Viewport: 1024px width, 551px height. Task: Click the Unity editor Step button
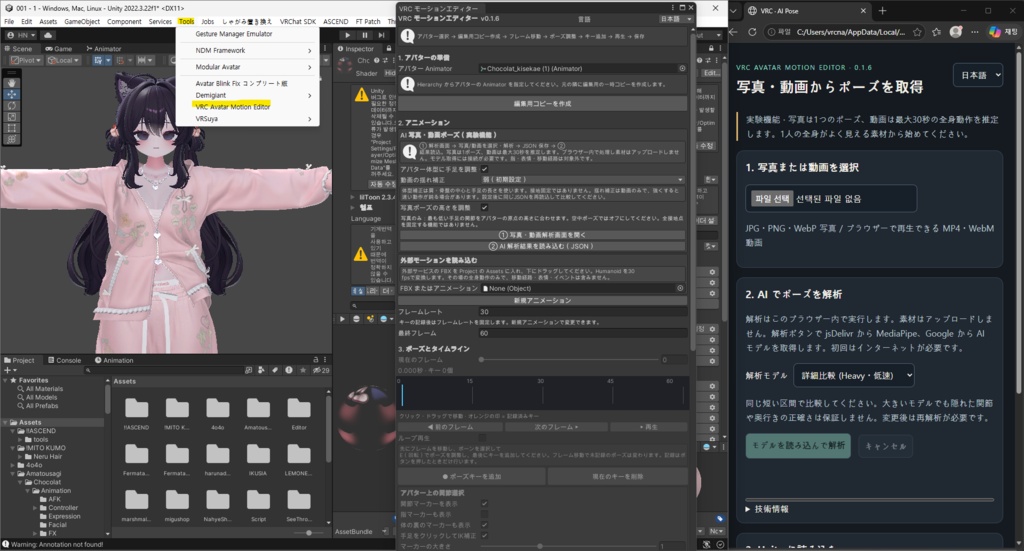[x=381, y=35]
